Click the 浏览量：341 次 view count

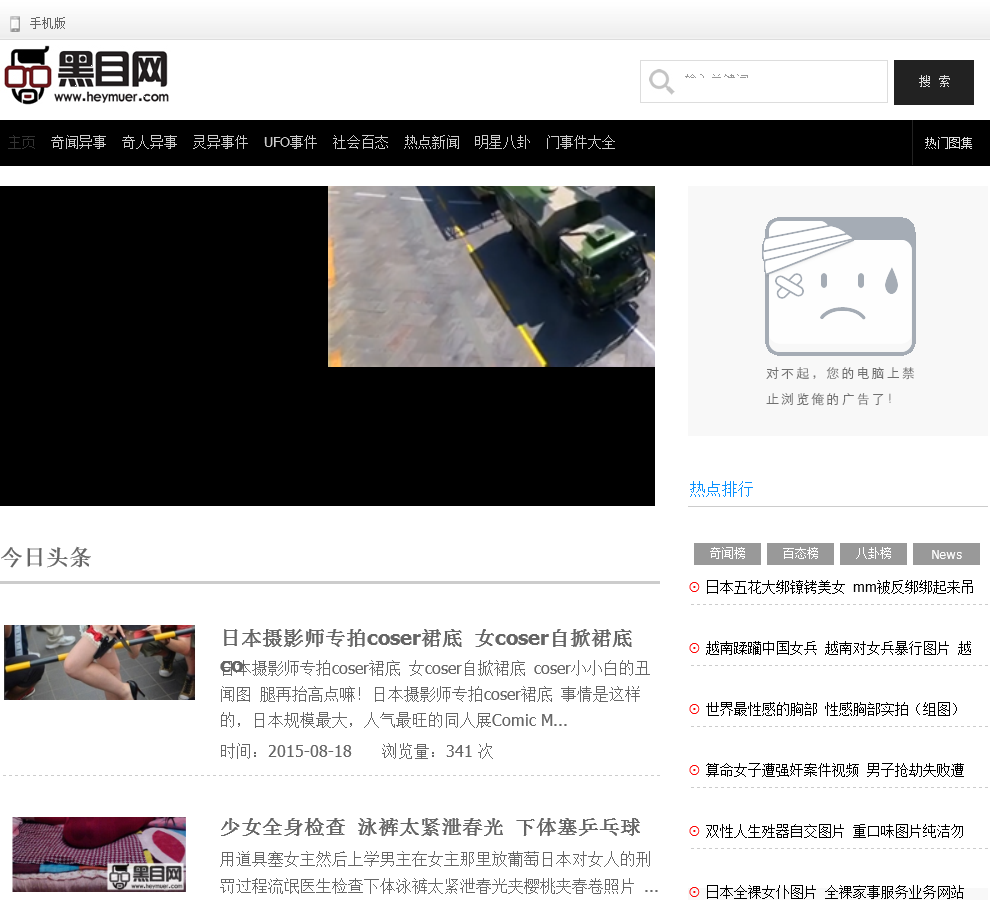pyautogui.click(x=437, y=752)
